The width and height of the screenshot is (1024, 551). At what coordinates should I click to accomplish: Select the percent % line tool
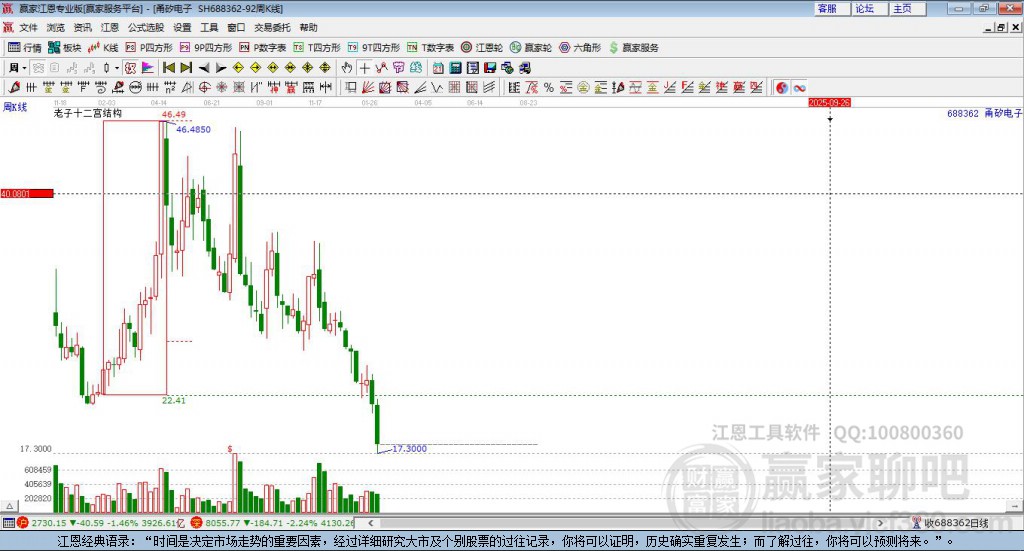549,87
